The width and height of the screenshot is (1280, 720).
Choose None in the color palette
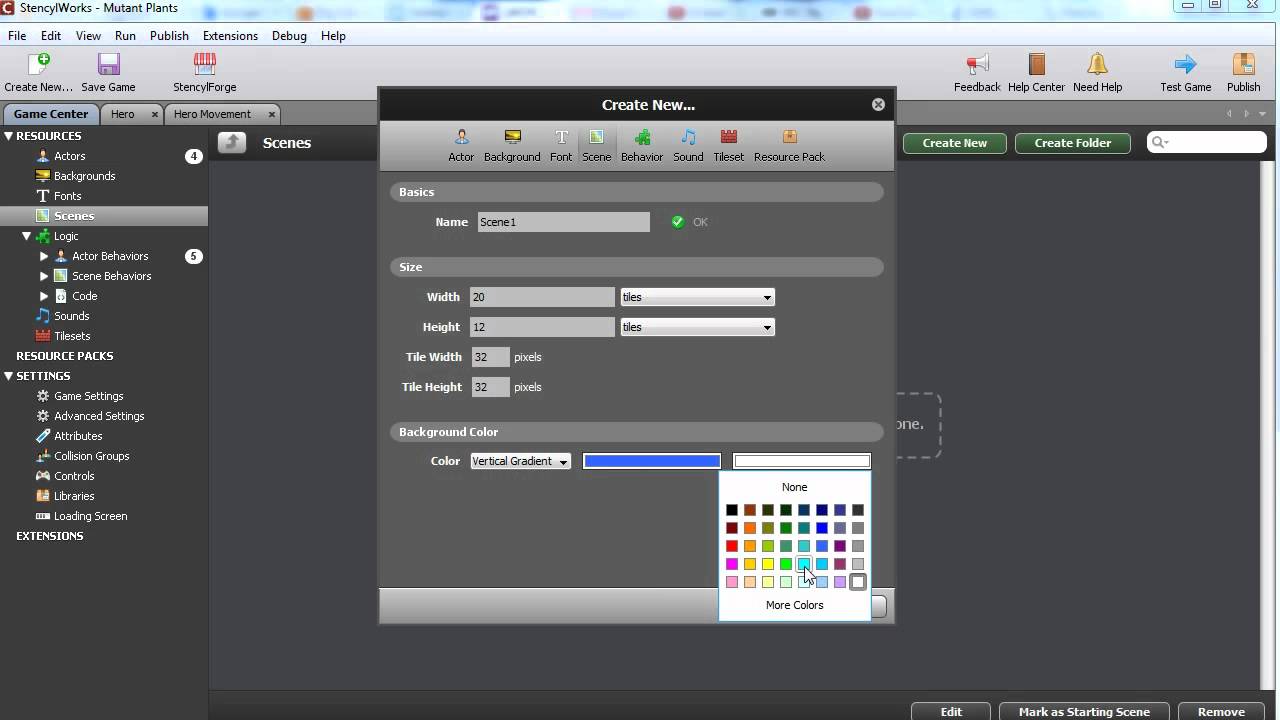click(x=794, y=487)
